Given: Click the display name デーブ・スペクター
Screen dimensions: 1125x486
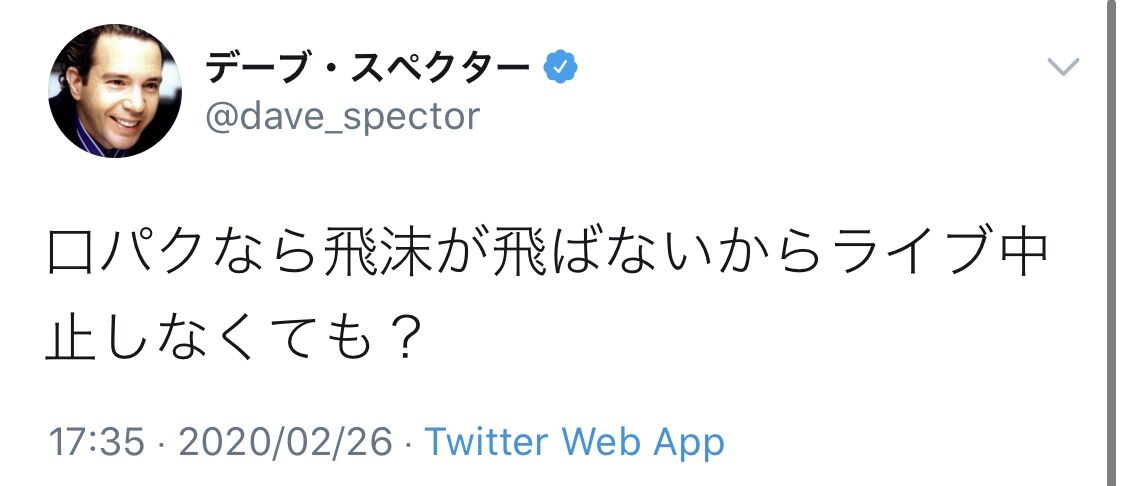Looking at the screenshot, I should tap(367, 68).
